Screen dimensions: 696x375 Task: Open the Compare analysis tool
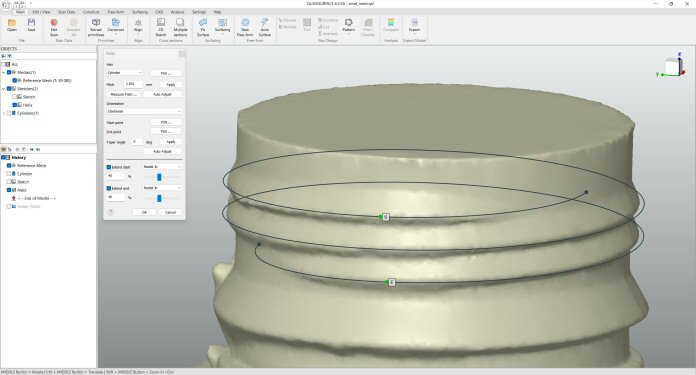coord(391,25)
